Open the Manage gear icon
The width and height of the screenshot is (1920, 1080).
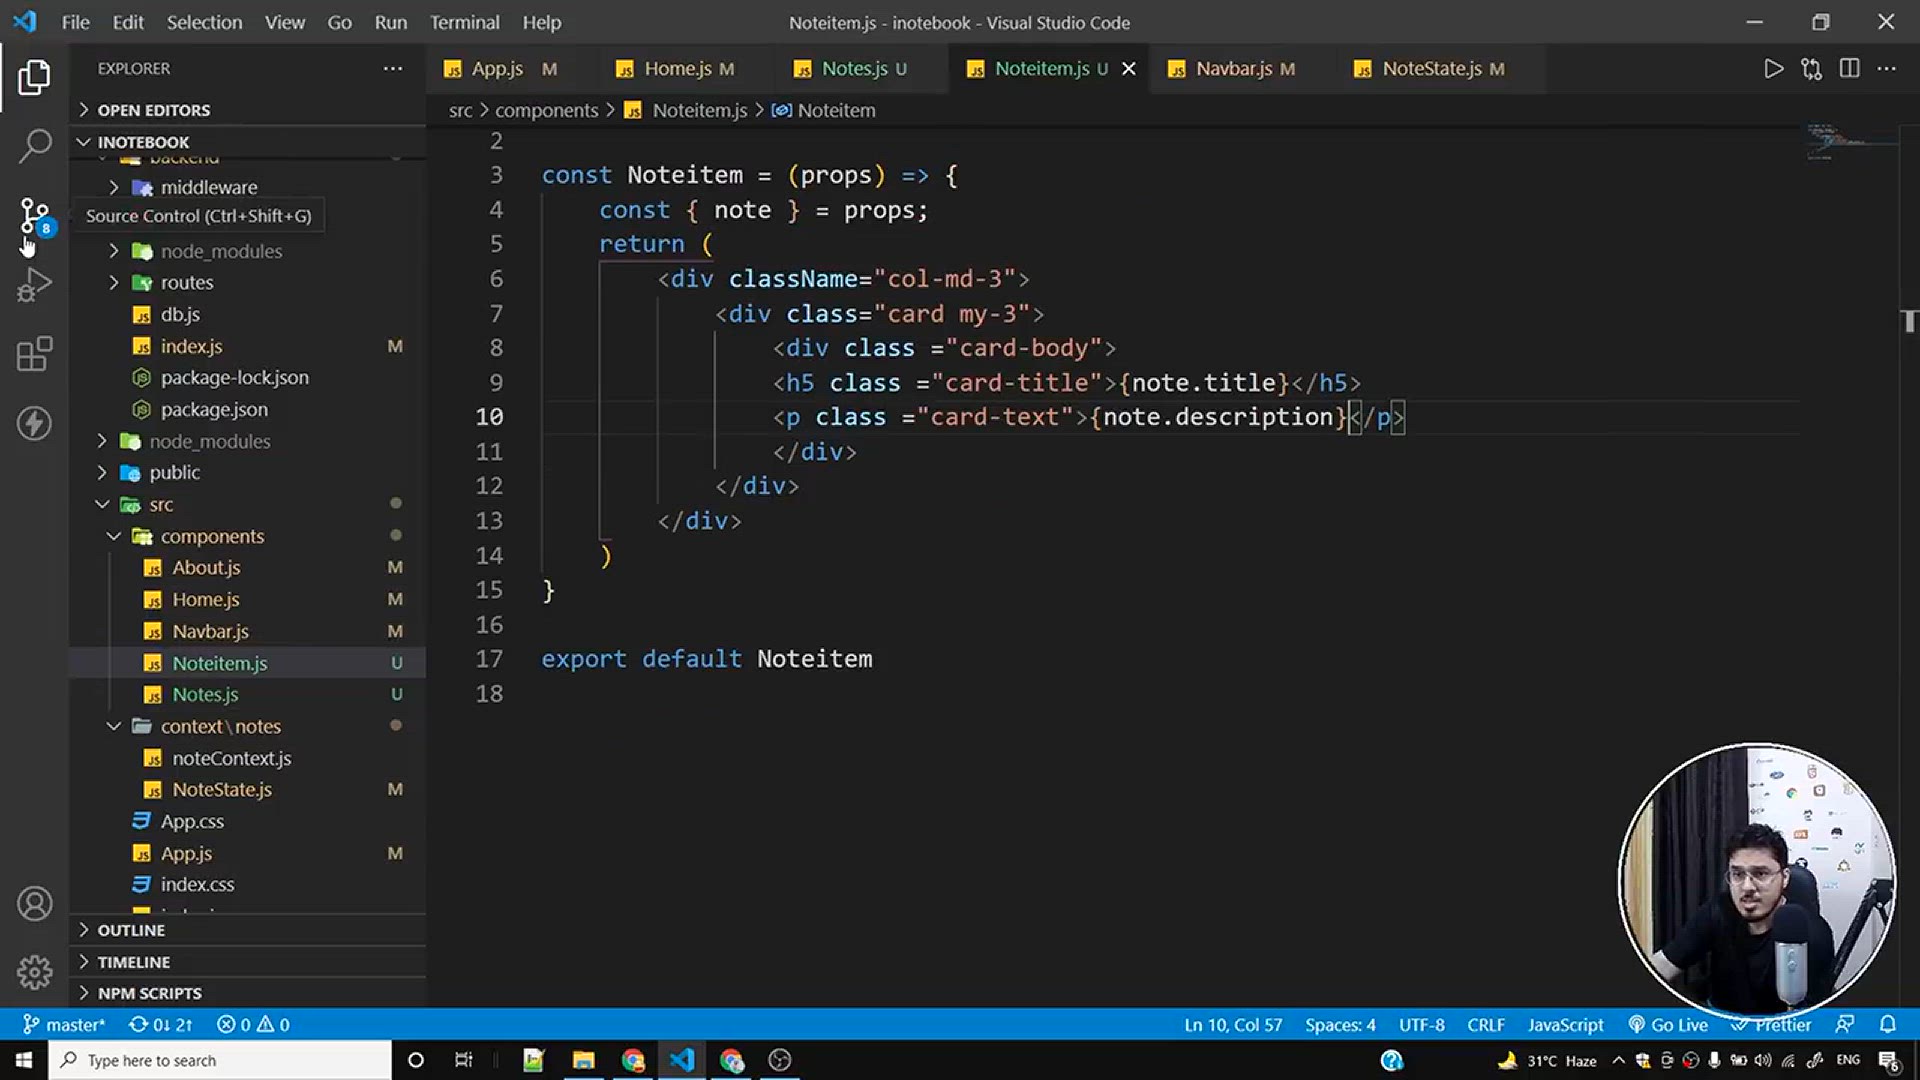tap(34, 972)
